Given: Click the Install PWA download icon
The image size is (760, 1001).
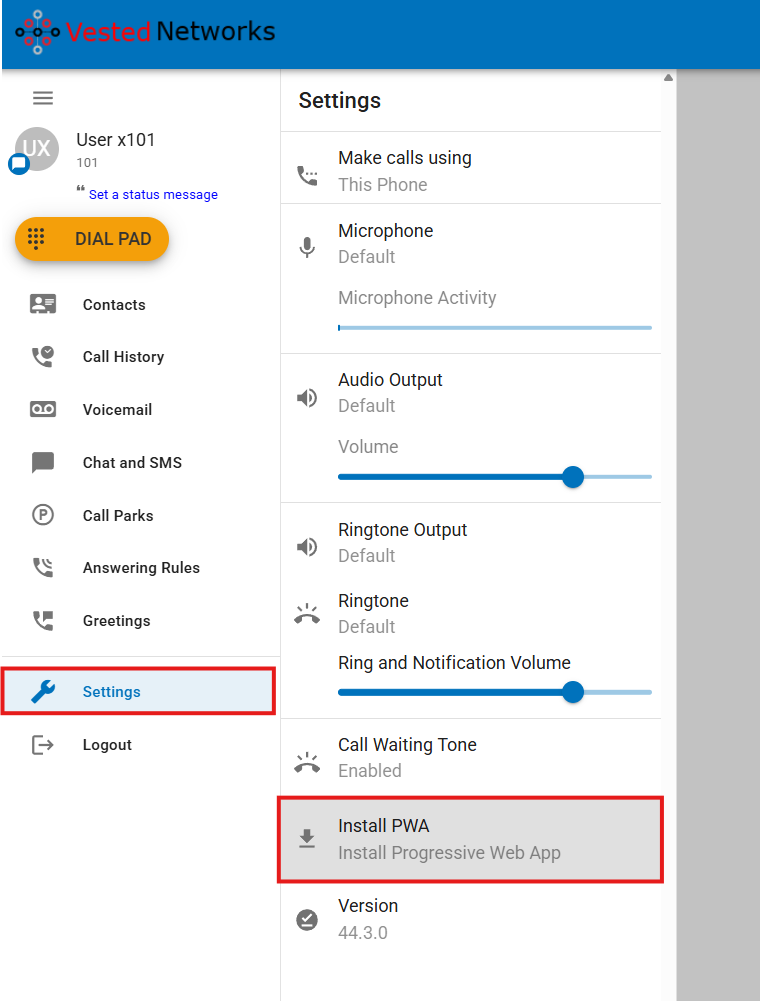Looking at the screenshot, I should point(307,840).
